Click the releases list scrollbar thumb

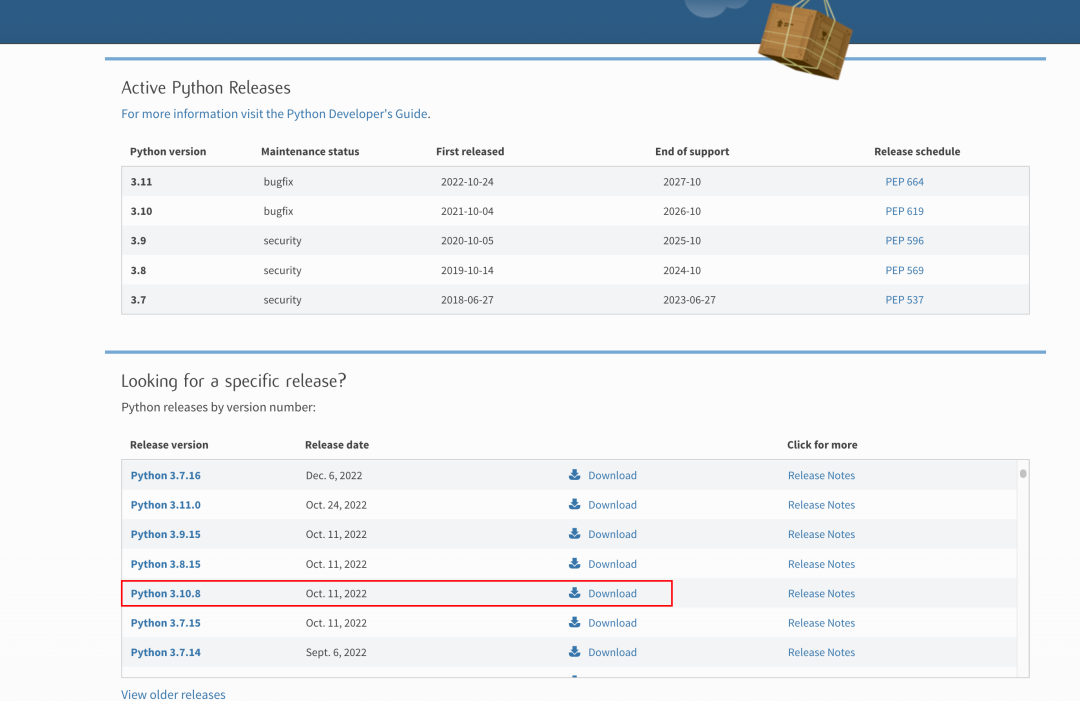1023,474
